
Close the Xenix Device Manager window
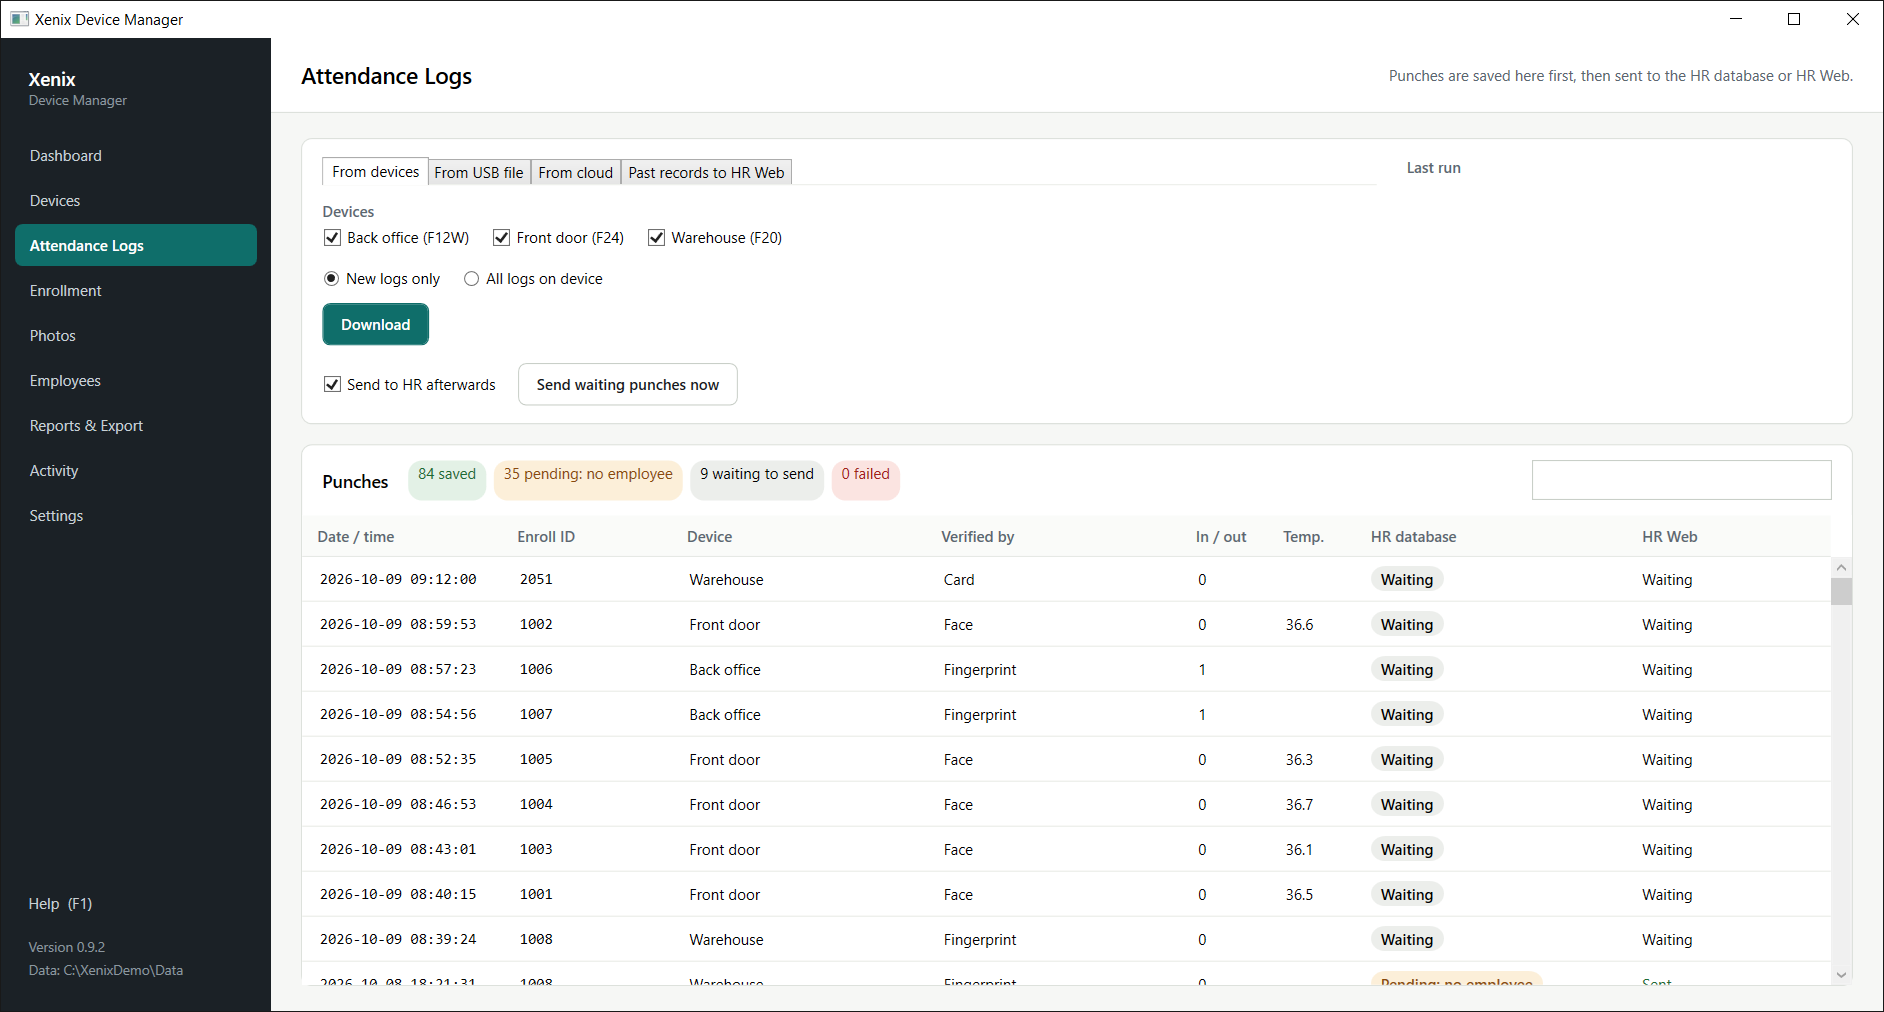pyautogui.click(x=1853, y=19)
